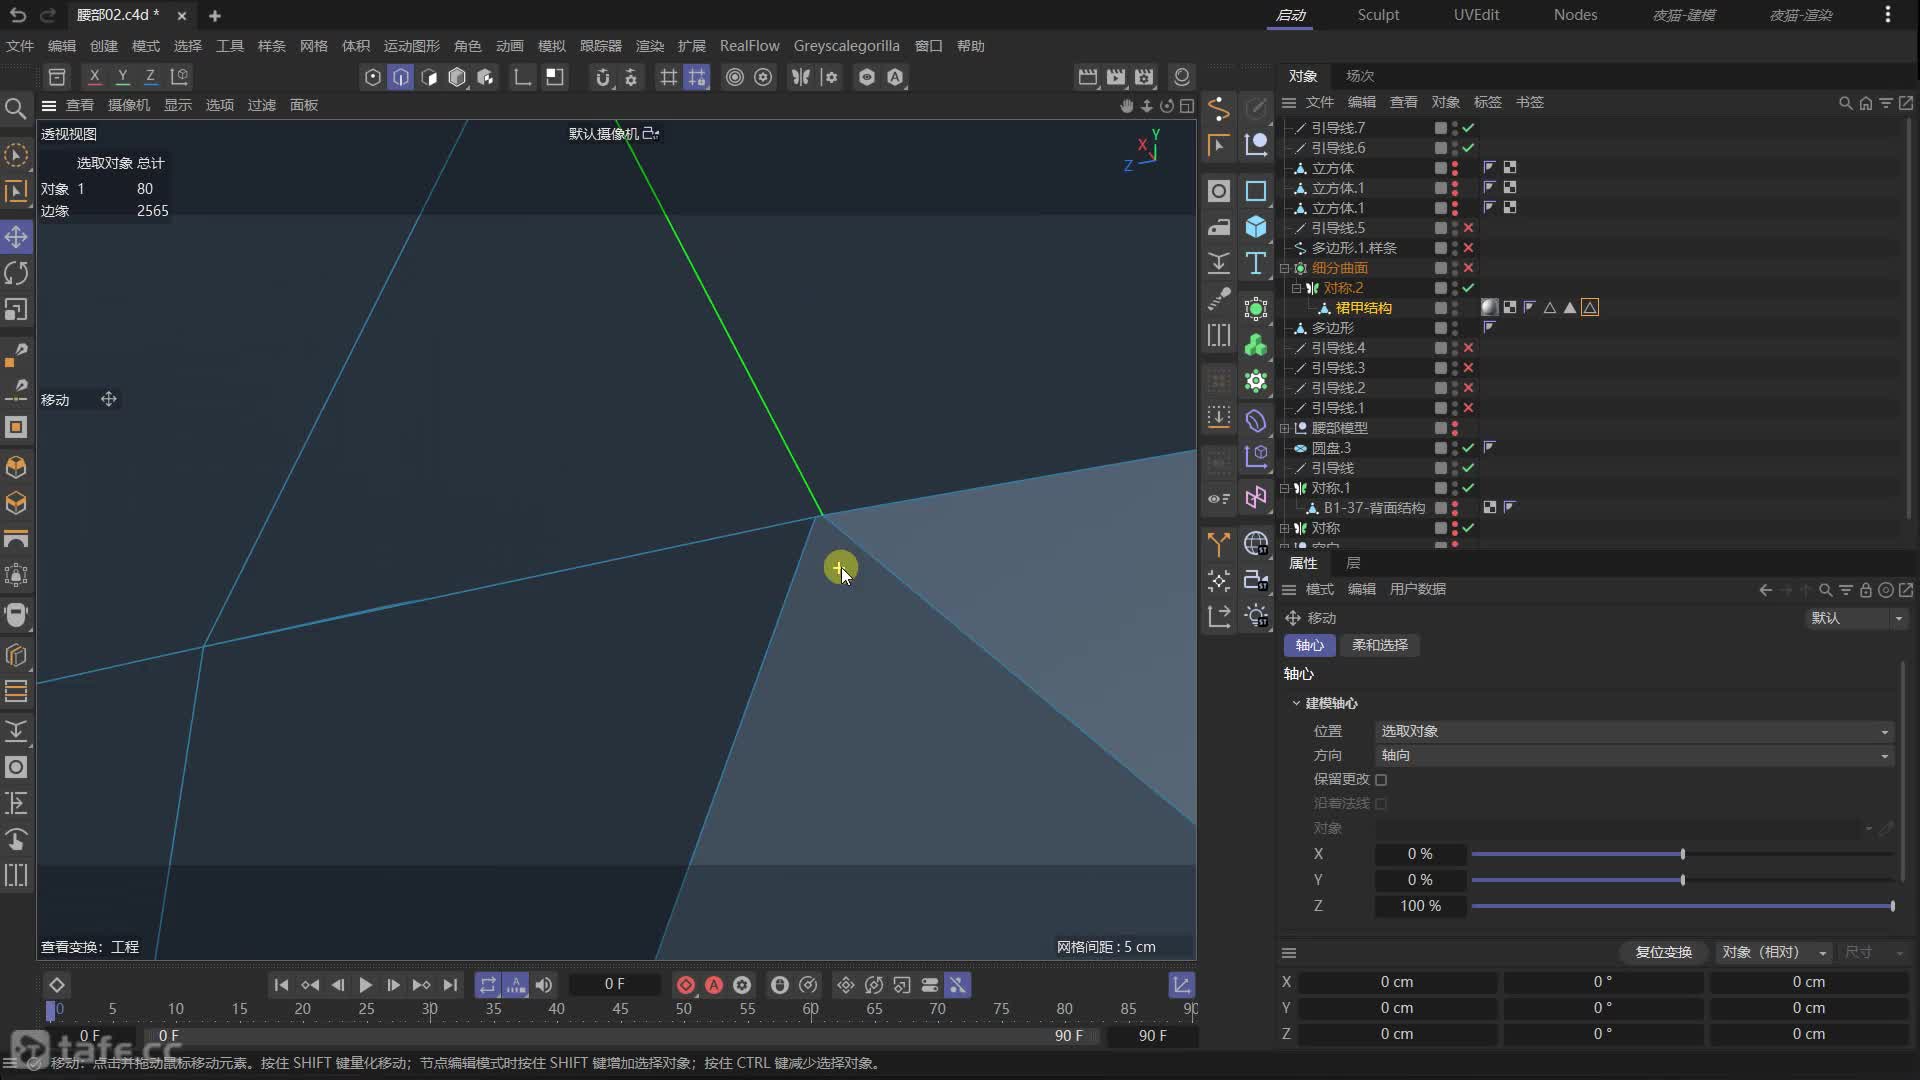Click the 复位变换 button
The image size is (1920, 1080).
tap(1663, 952)
